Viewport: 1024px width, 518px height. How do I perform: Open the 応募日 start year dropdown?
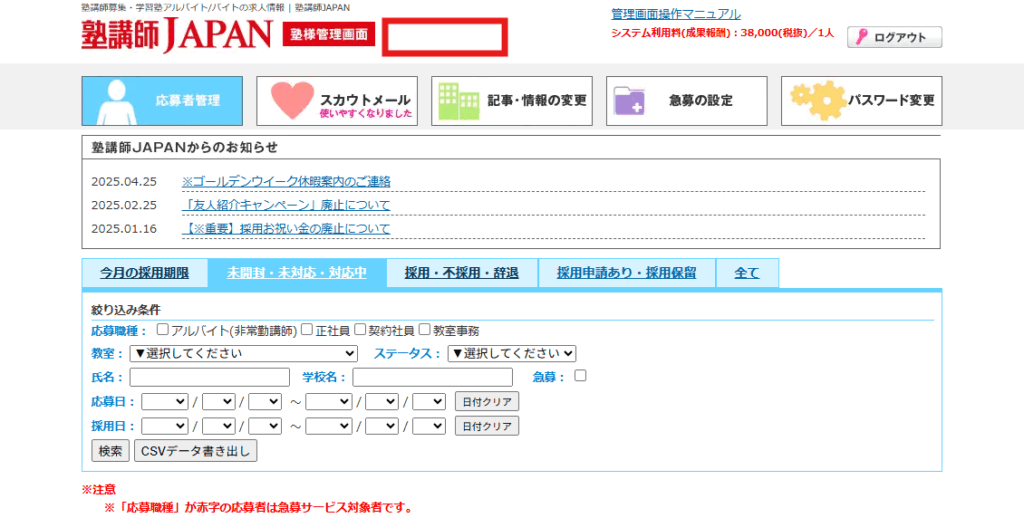(x=165, y=401)
